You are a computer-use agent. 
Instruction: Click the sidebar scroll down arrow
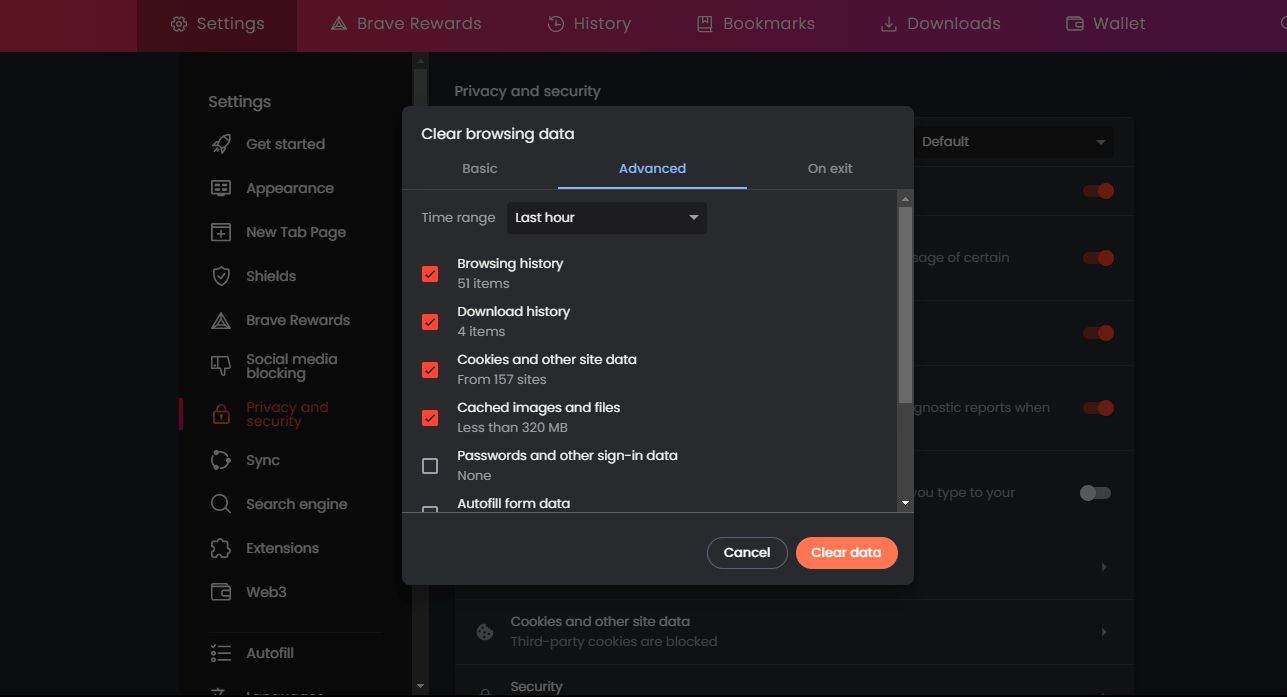[x=420, y=686]
